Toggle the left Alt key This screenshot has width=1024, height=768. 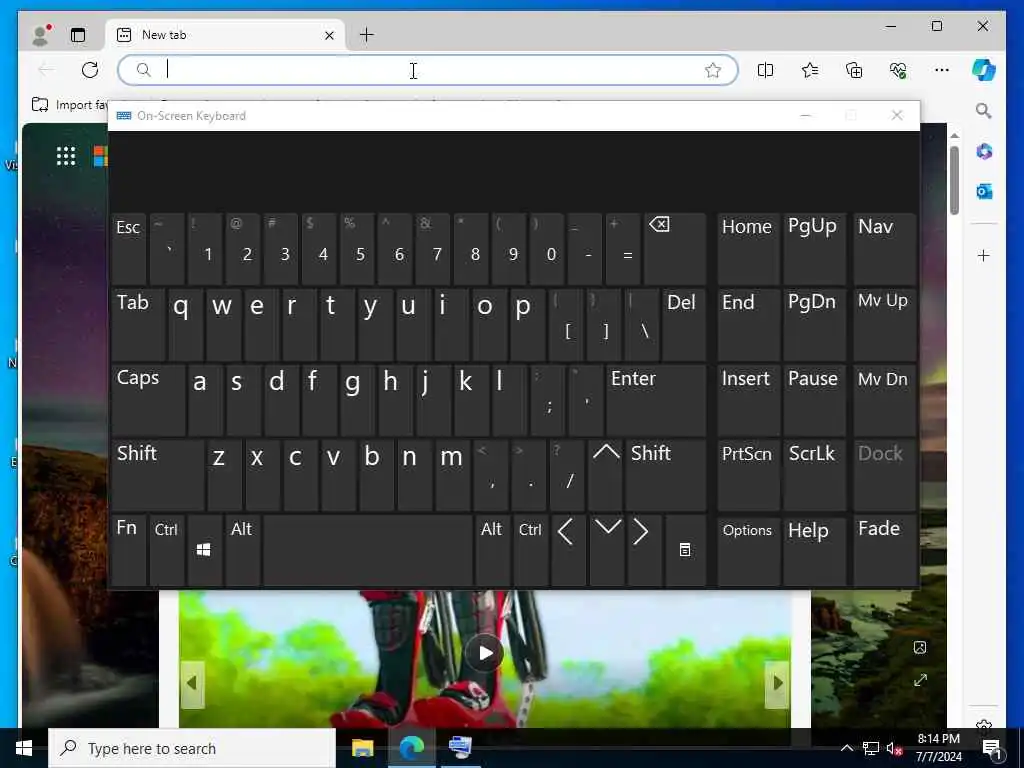point(242,550)
